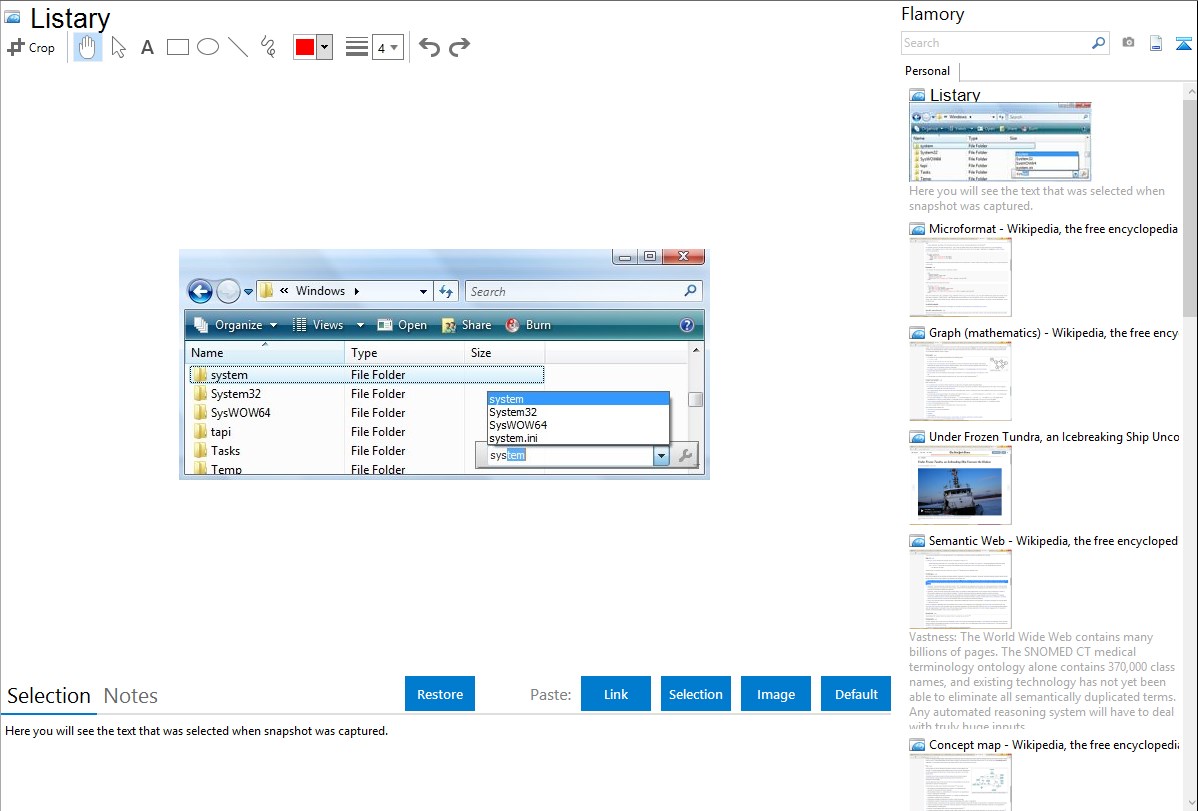1198x811 pixels.
Task: Click the "Semantic Web - Wikipedia" title
Action: [x=1053, y=541]
